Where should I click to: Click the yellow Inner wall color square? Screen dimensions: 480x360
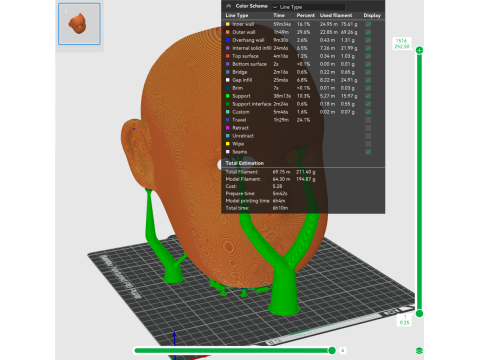tap(228, 24)
